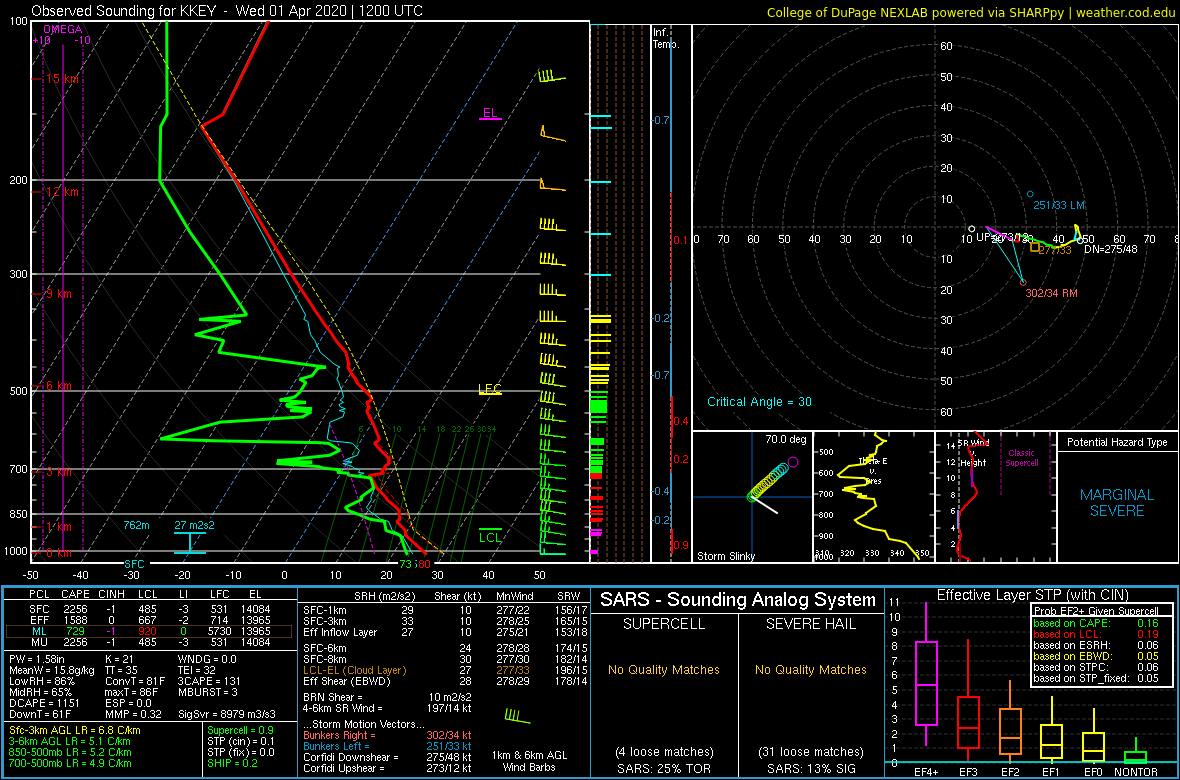Image resolution: width=1180 pixels, height=780 pixels.
Task: Select the red RM circle on hodograph
Action: [x=1023, y=282]
